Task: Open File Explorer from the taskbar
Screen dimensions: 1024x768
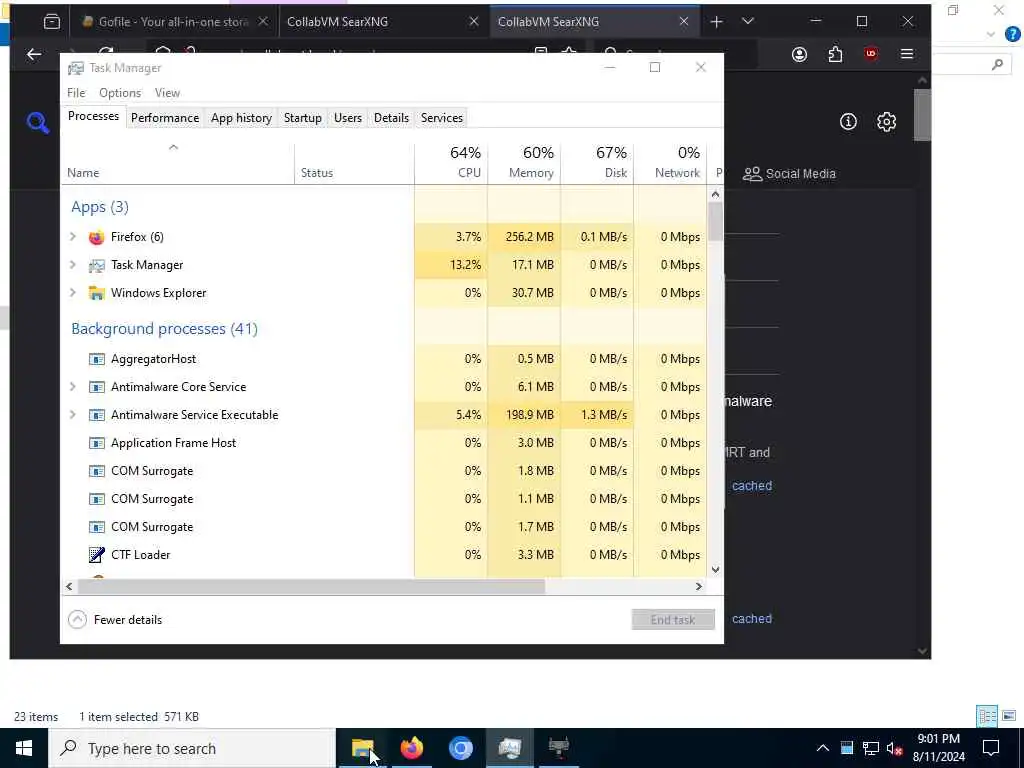Action: pos(362,748)
